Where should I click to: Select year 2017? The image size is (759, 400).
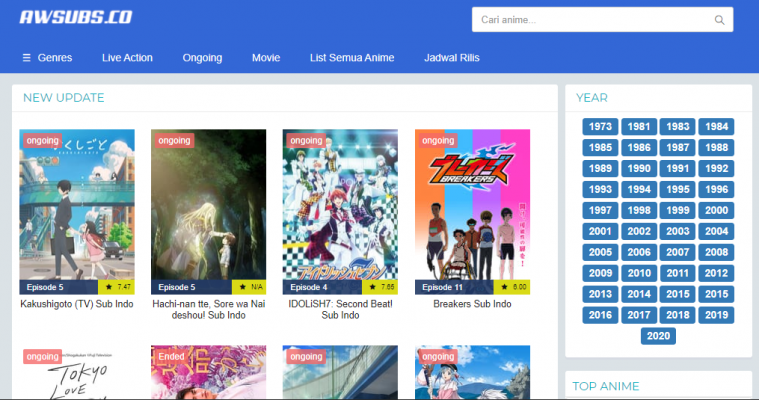coord(639,315)
